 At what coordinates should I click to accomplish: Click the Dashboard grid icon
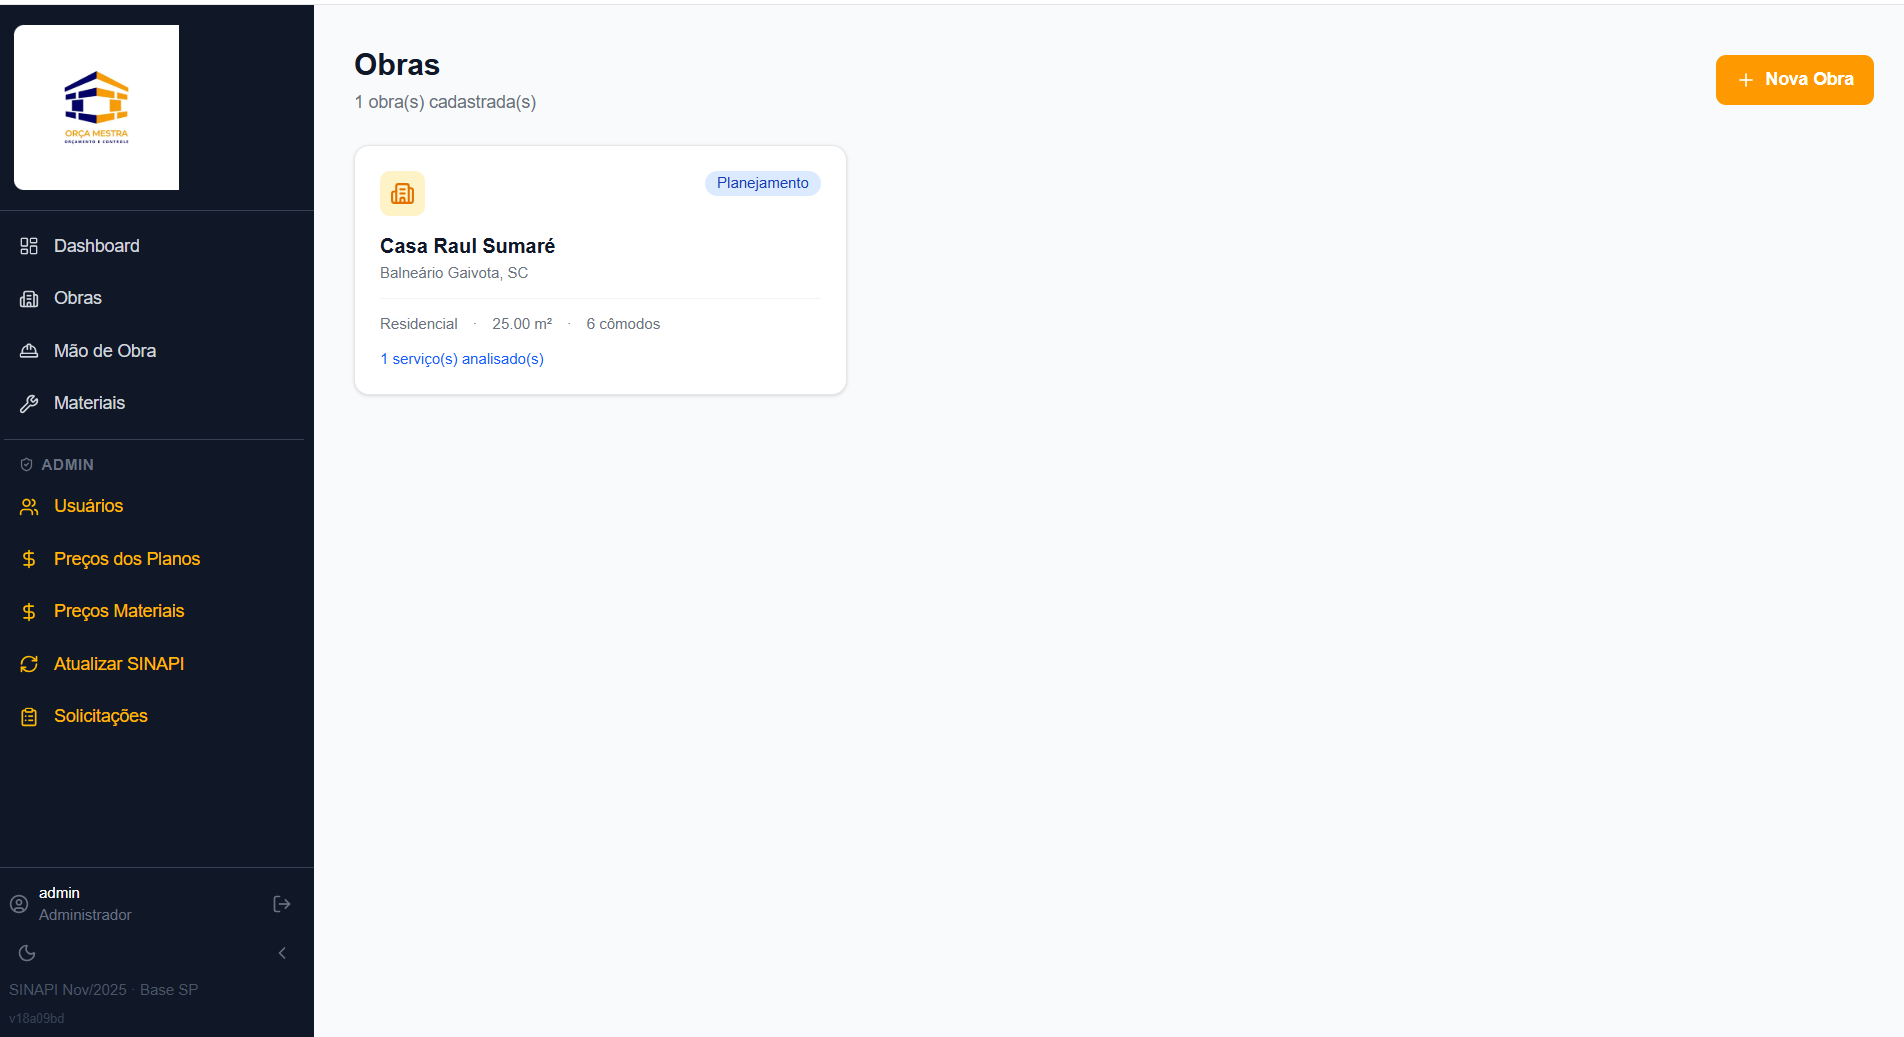point(29,246)
